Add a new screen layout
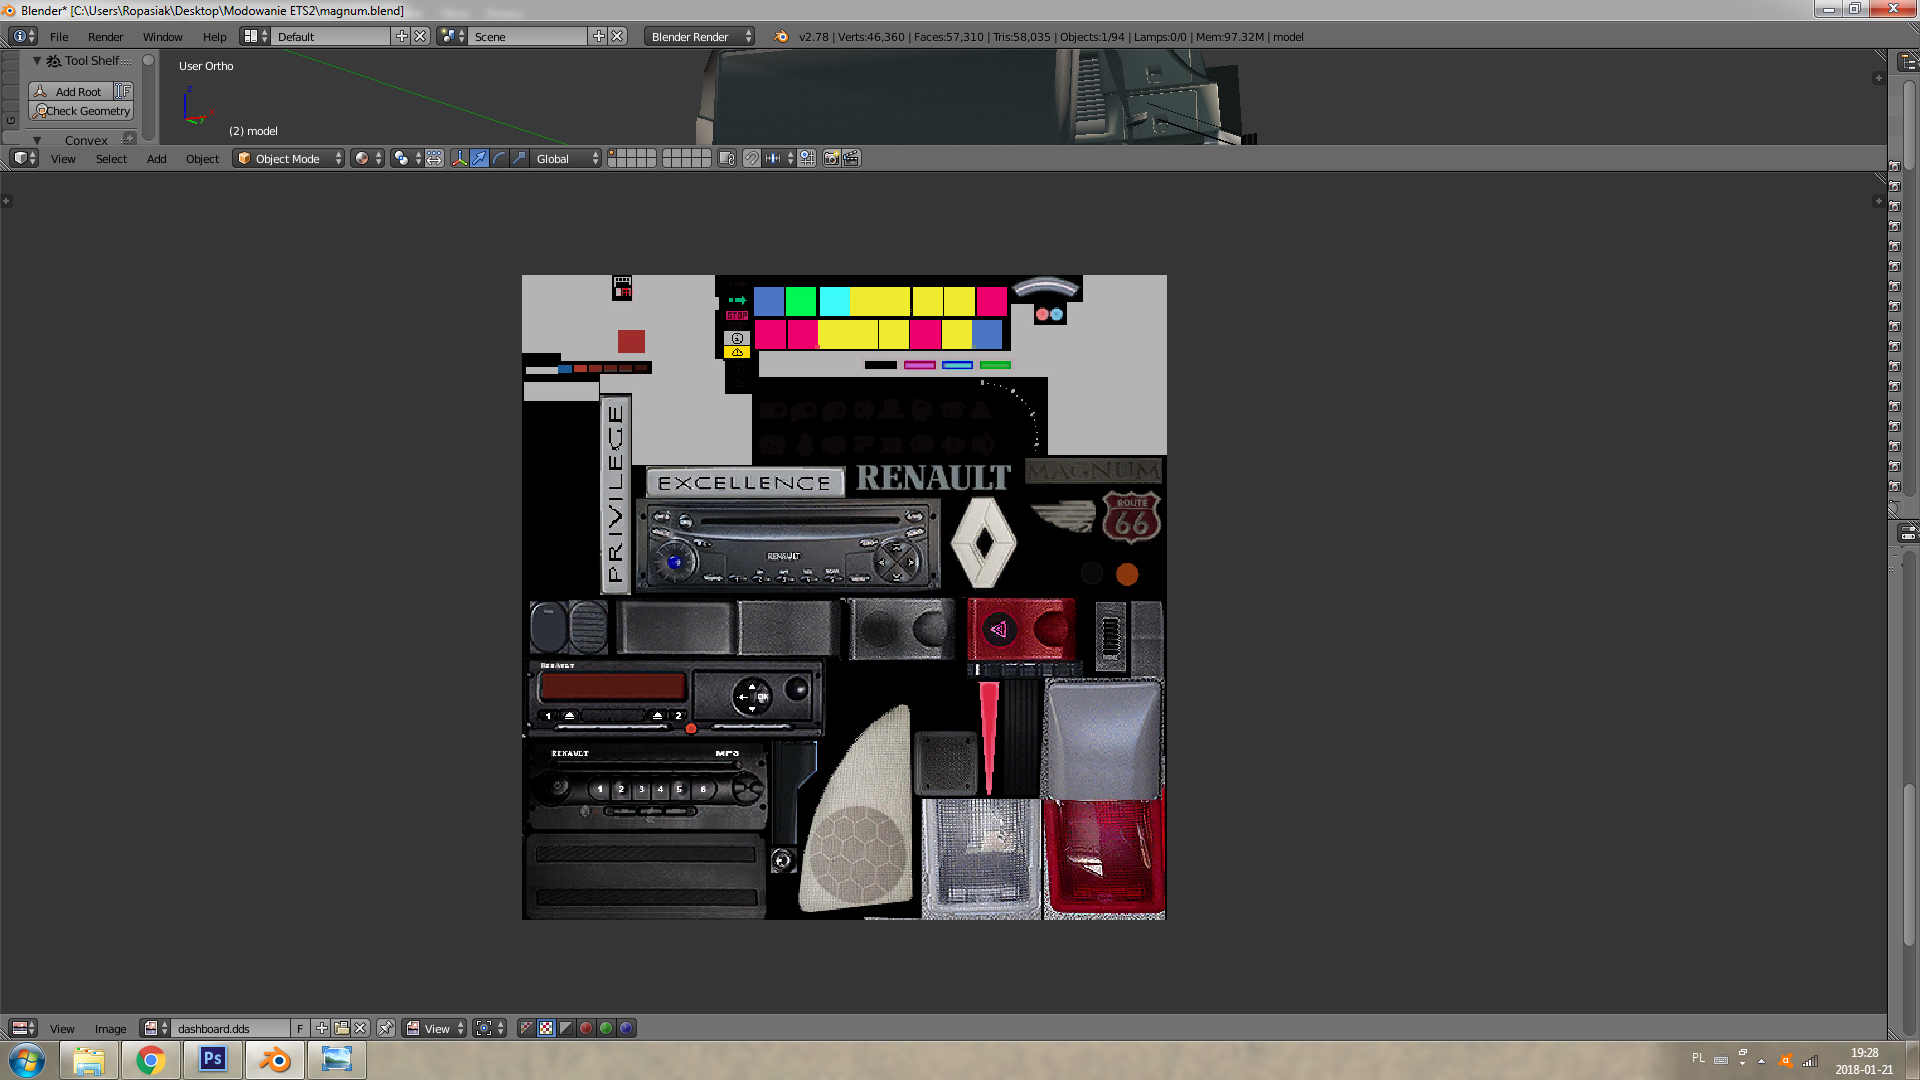 pos(401,37)
